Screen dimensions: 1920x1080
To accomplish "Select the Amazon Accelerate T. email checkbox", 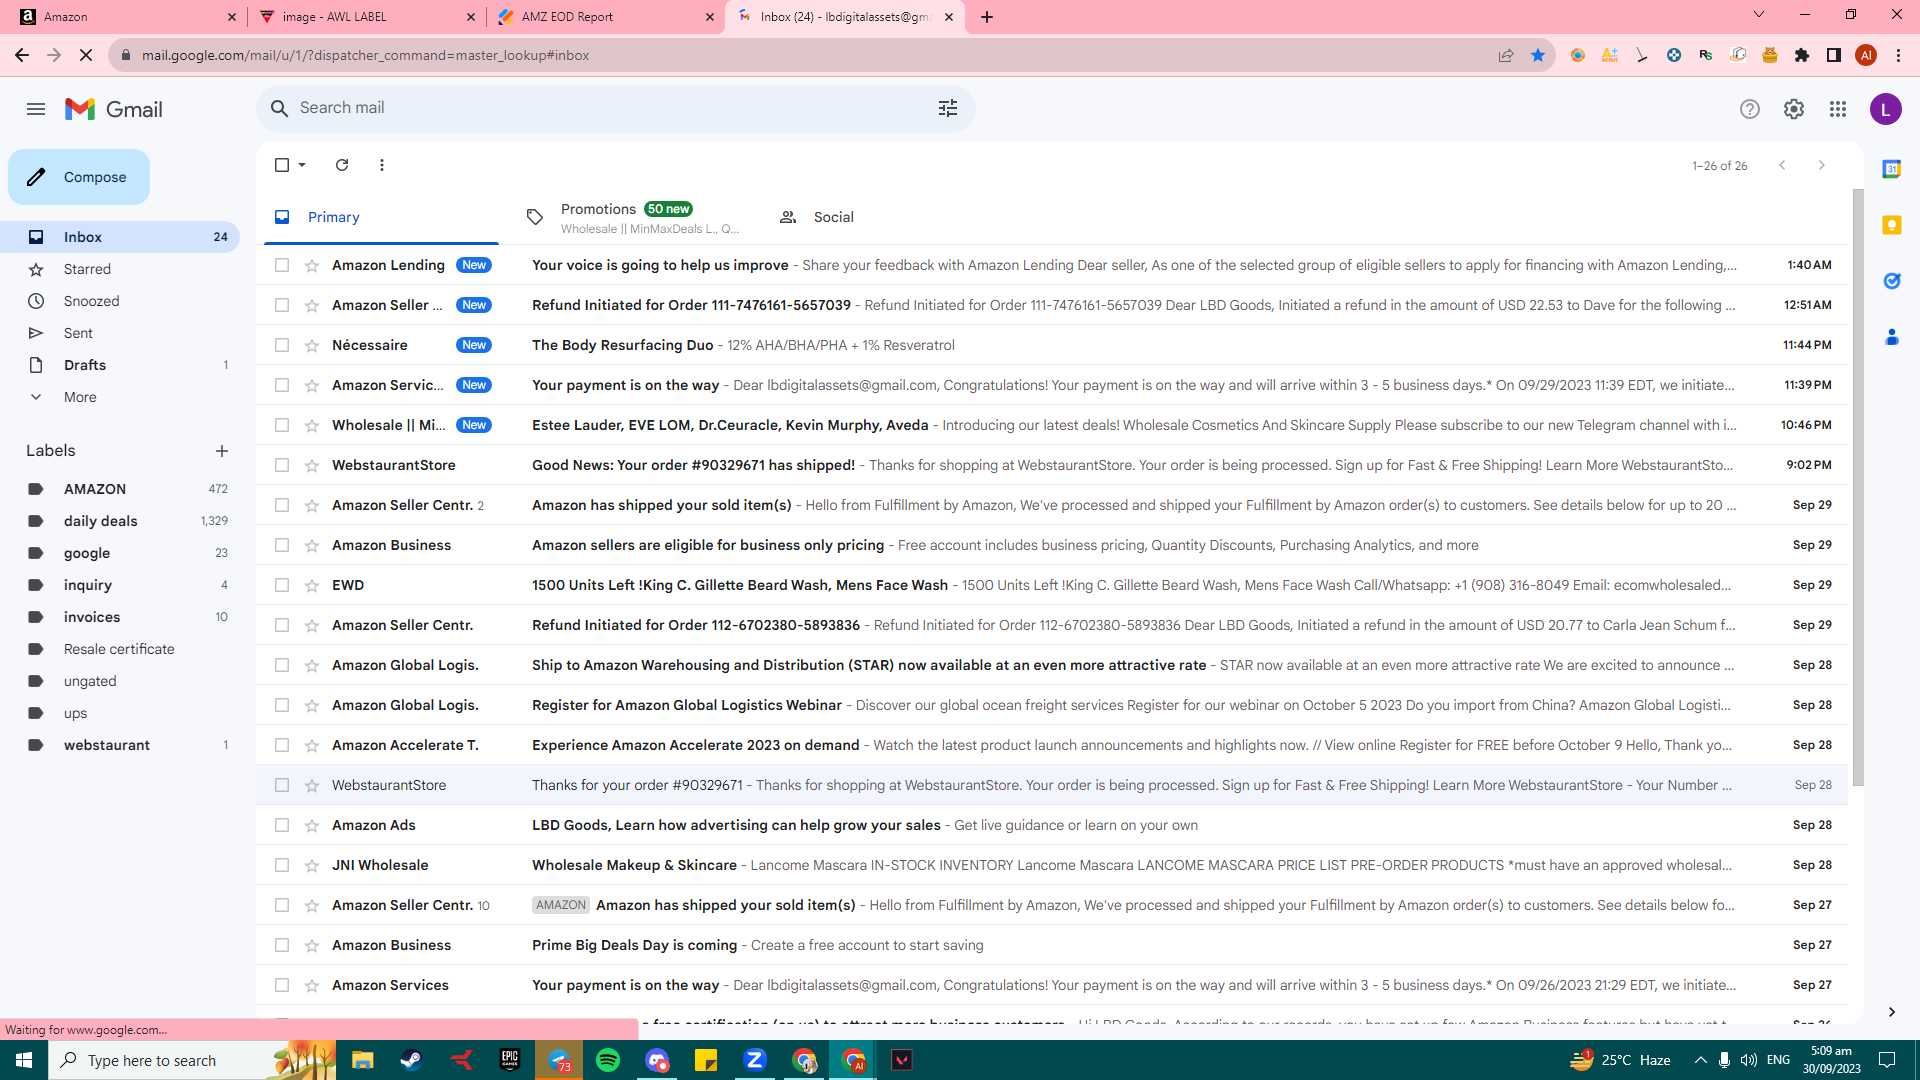I will (x=282, y=745).
